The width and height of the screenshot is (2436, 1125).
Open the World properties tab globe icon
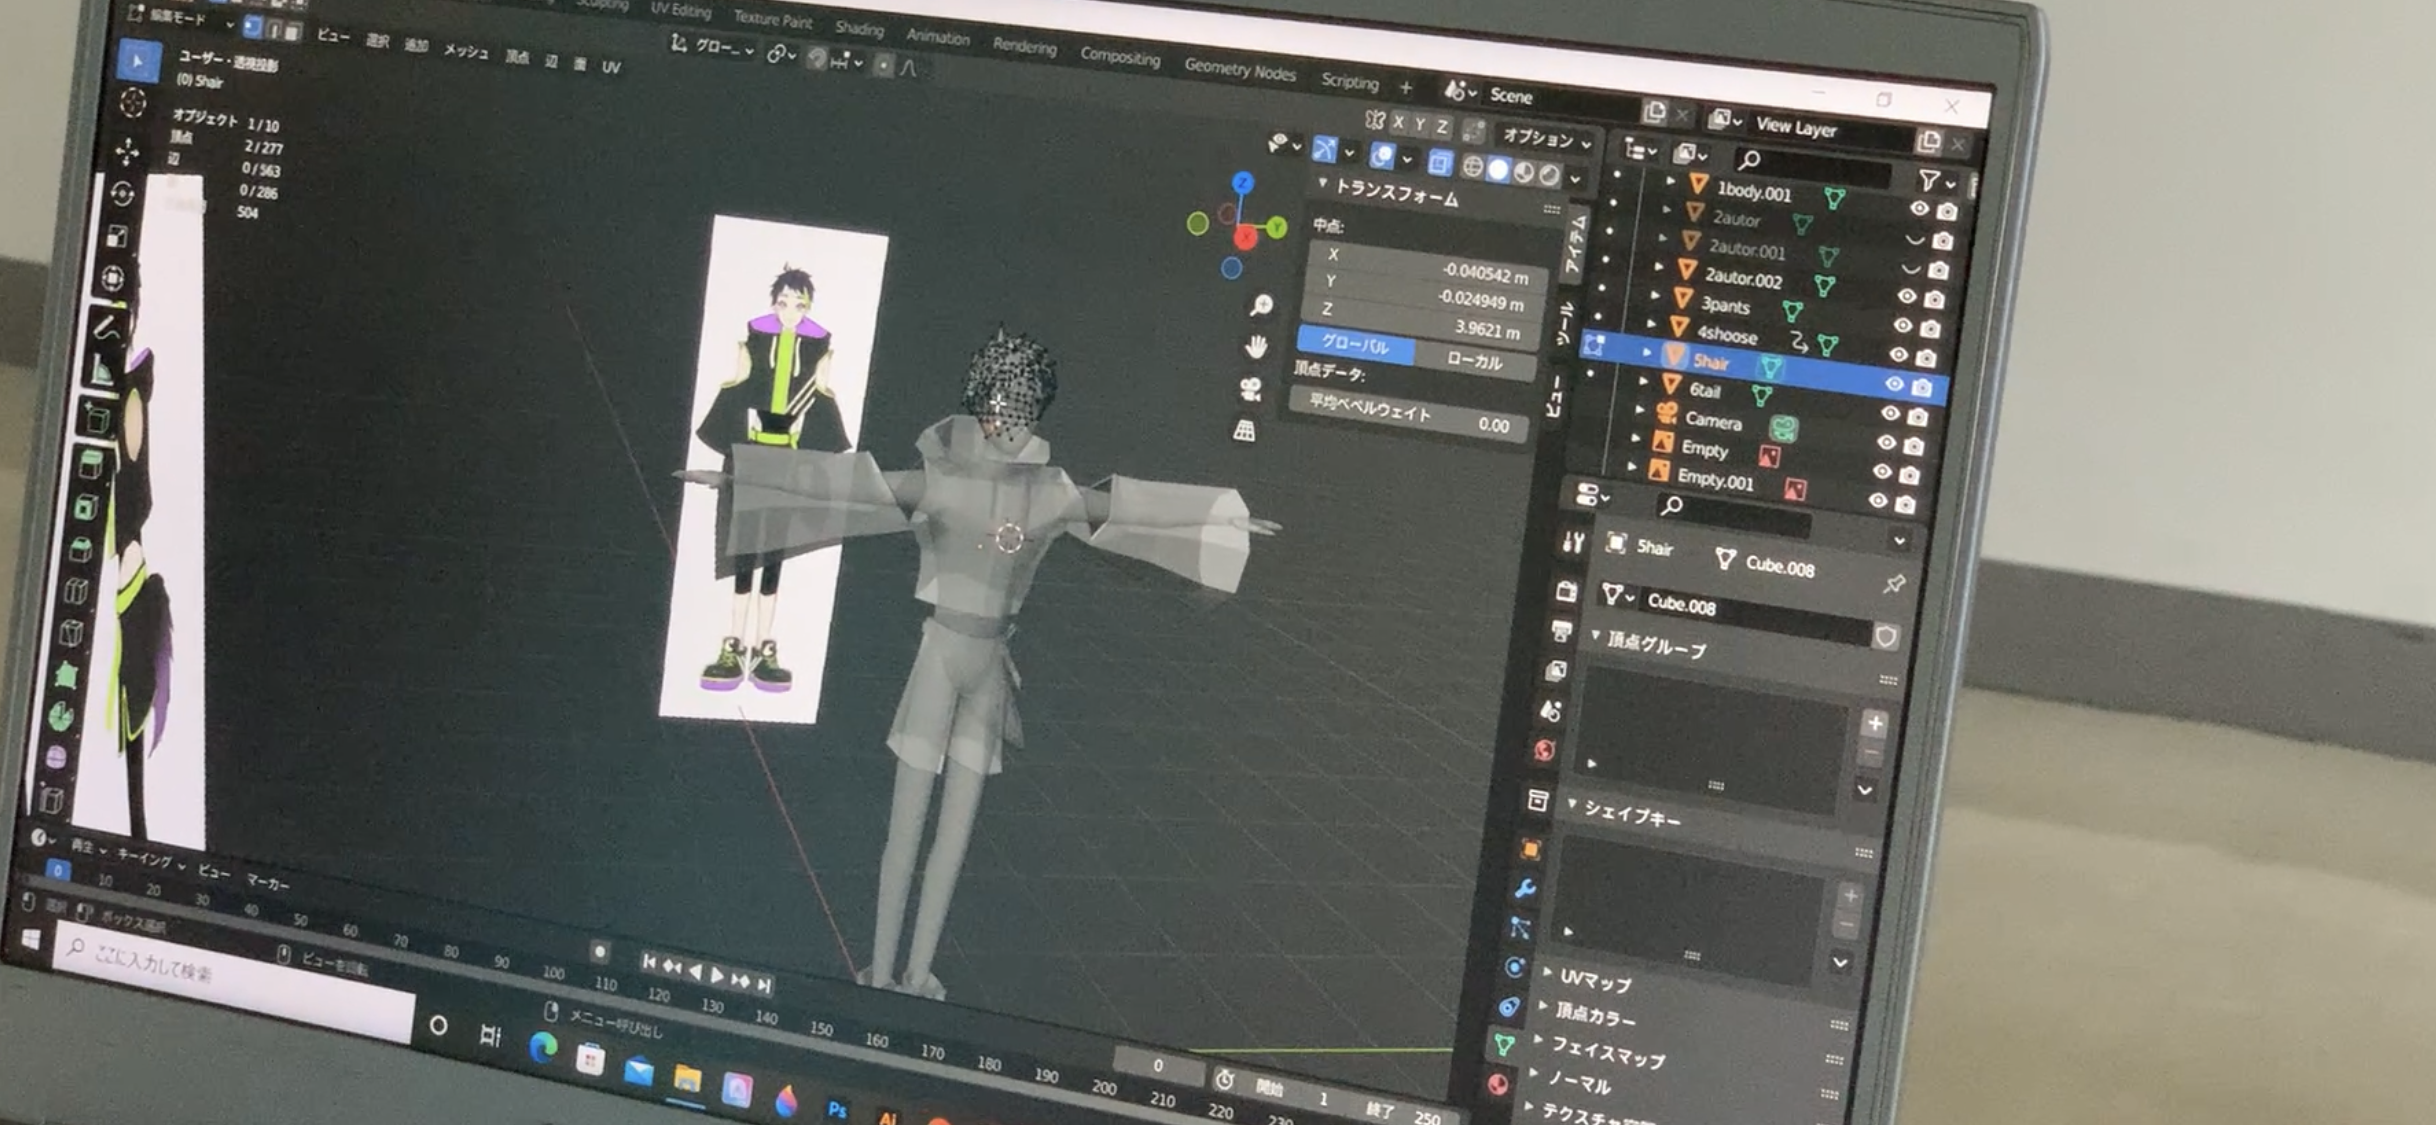pos(1545,751)
